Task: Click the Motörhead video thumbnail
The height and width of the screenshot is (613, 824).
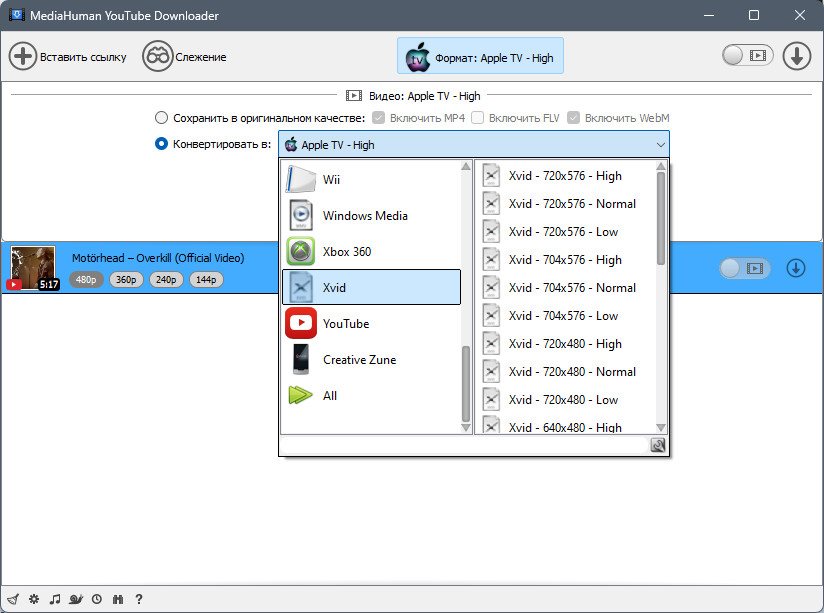Action: [x=33, y=267]
